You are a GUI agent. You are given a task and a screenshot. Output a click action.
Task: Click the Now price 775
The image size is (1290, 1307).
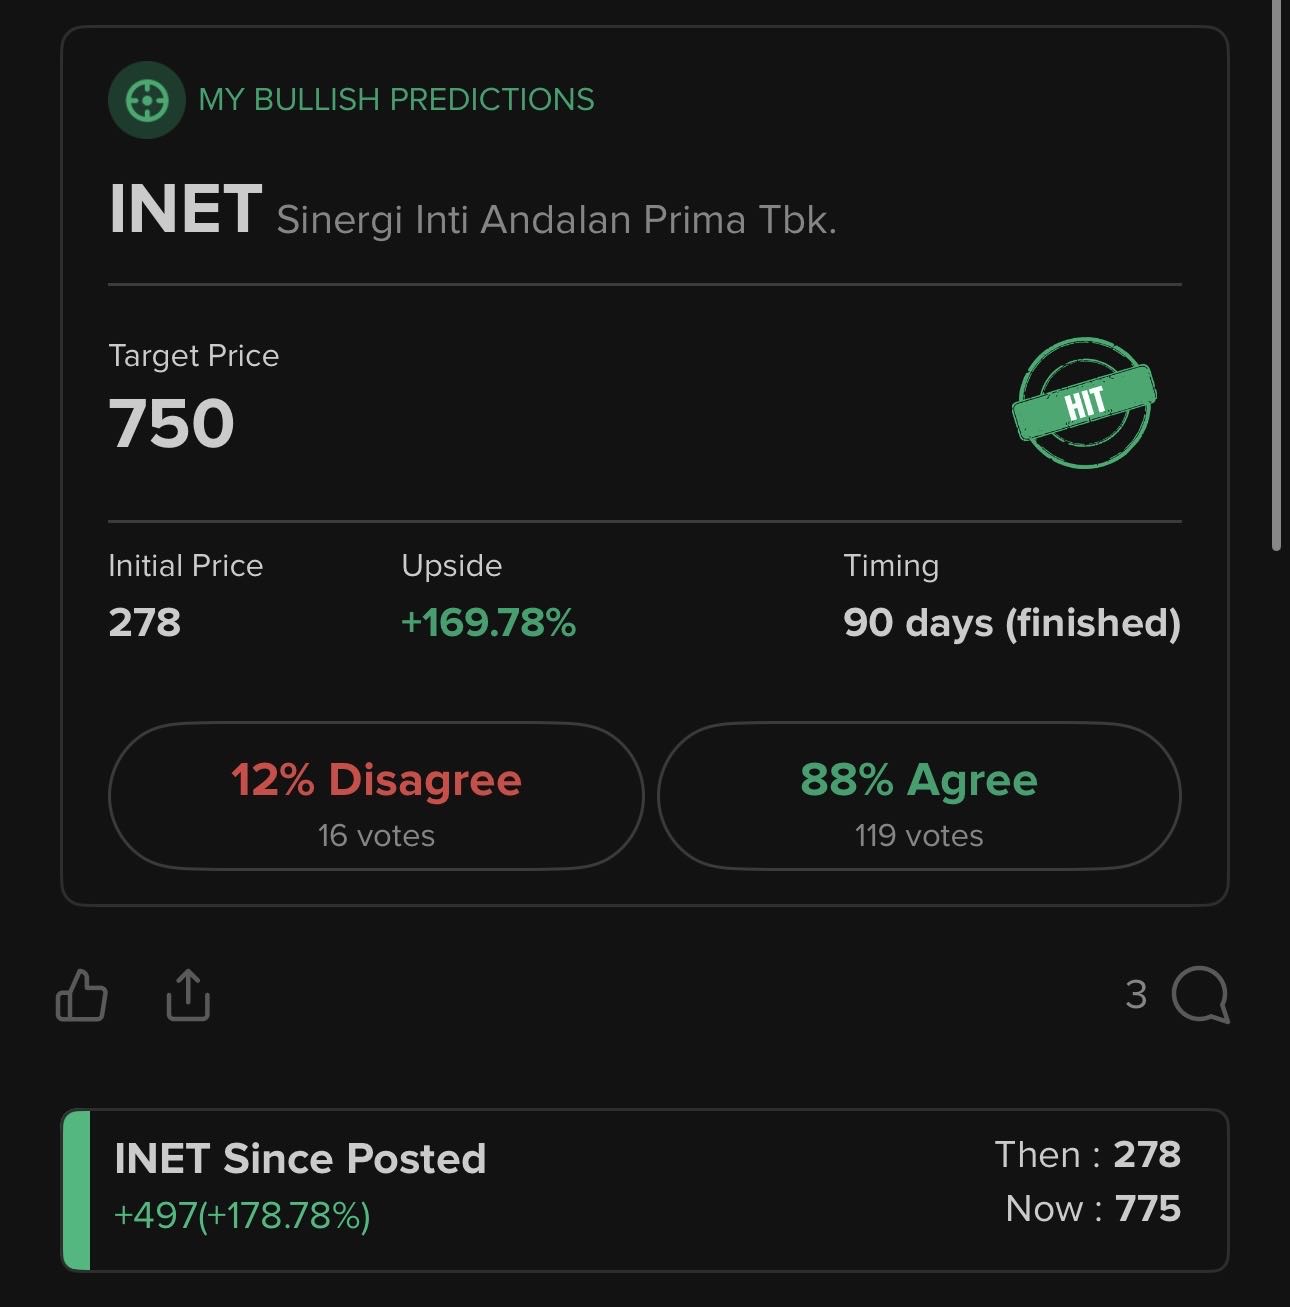click(1148, 1209)
